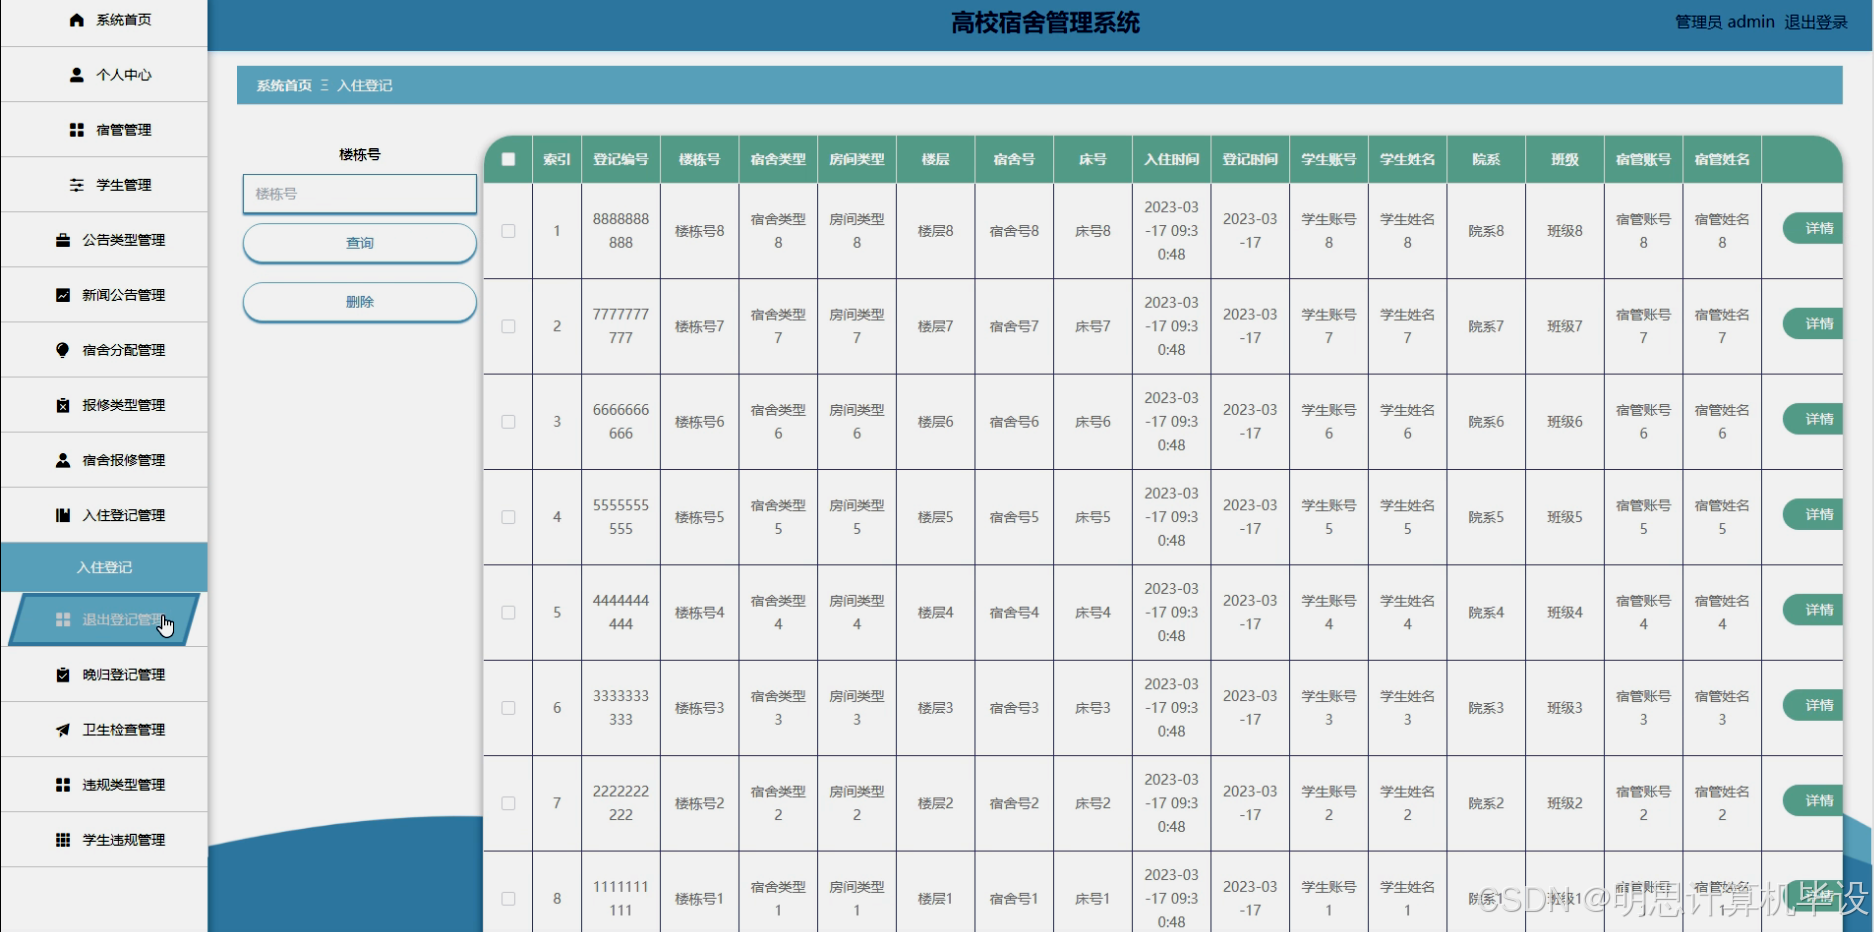Click the grid icon beside 宿管管理
The height and width of the screenshot is (932, 1874).
(77, 130)
